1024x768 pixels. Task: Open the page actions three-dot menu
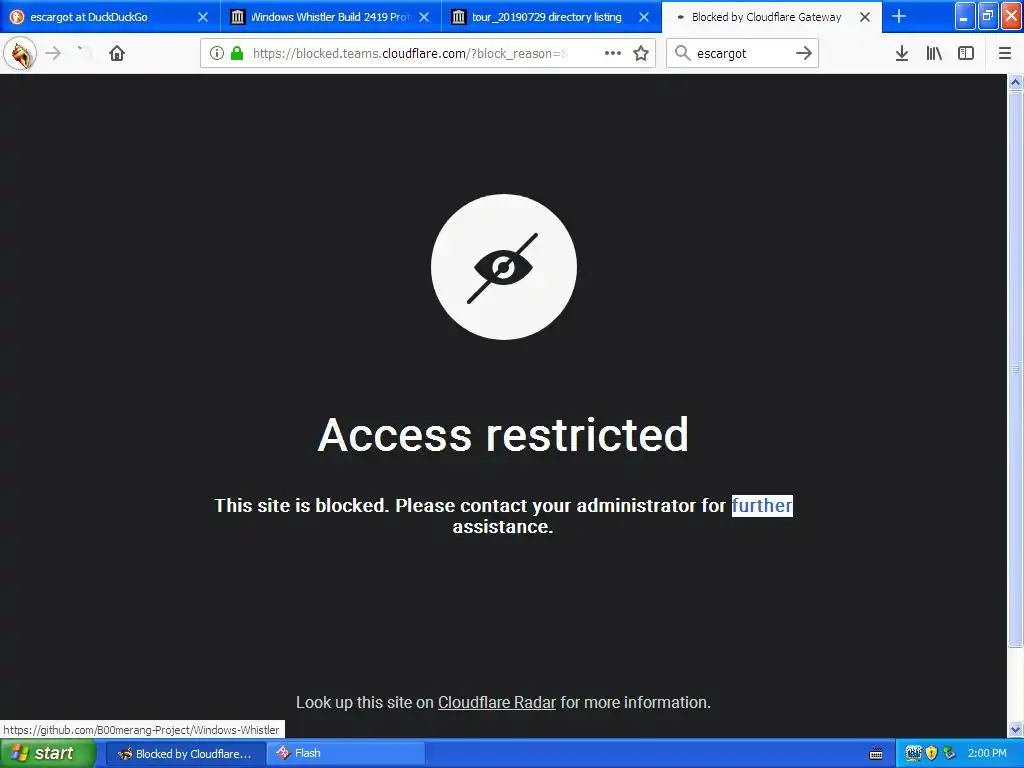tap(613, 54)
